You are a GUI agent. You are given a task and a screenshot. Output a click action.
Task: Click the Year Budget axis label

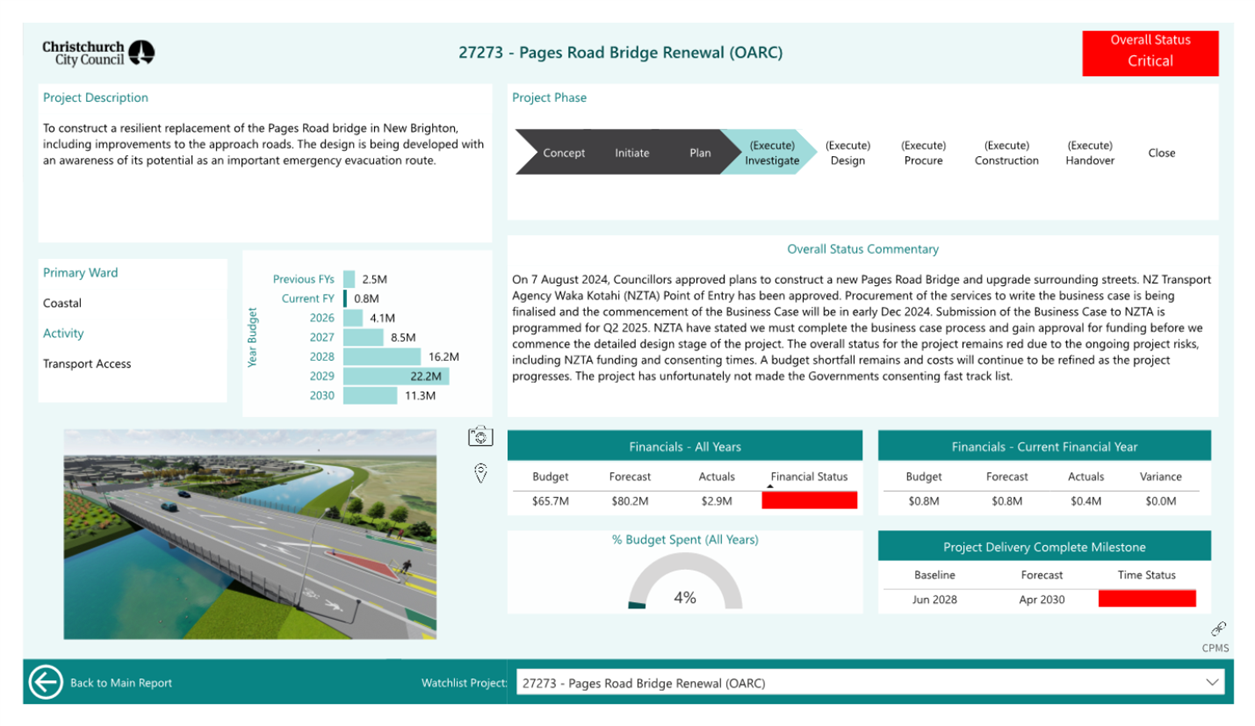(252, 337)
